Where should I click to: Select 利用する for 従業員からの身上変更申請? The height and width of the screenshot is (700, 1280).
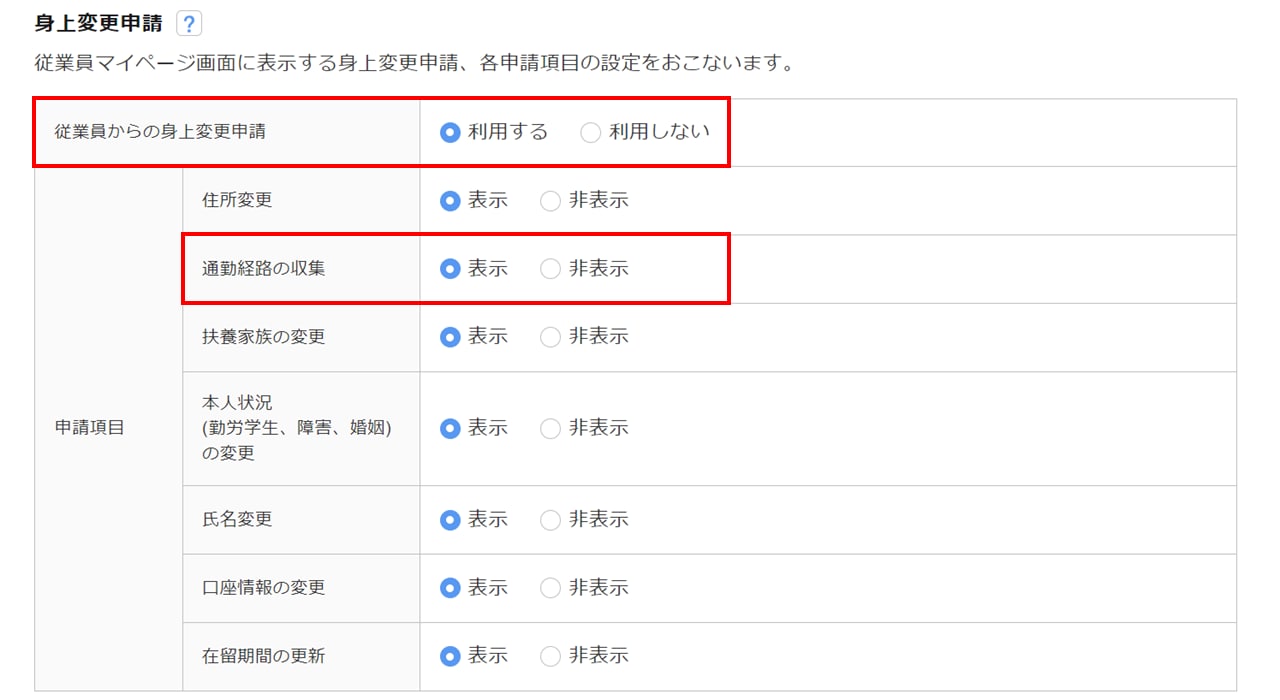pyautogui.click(x=451, y=133)
